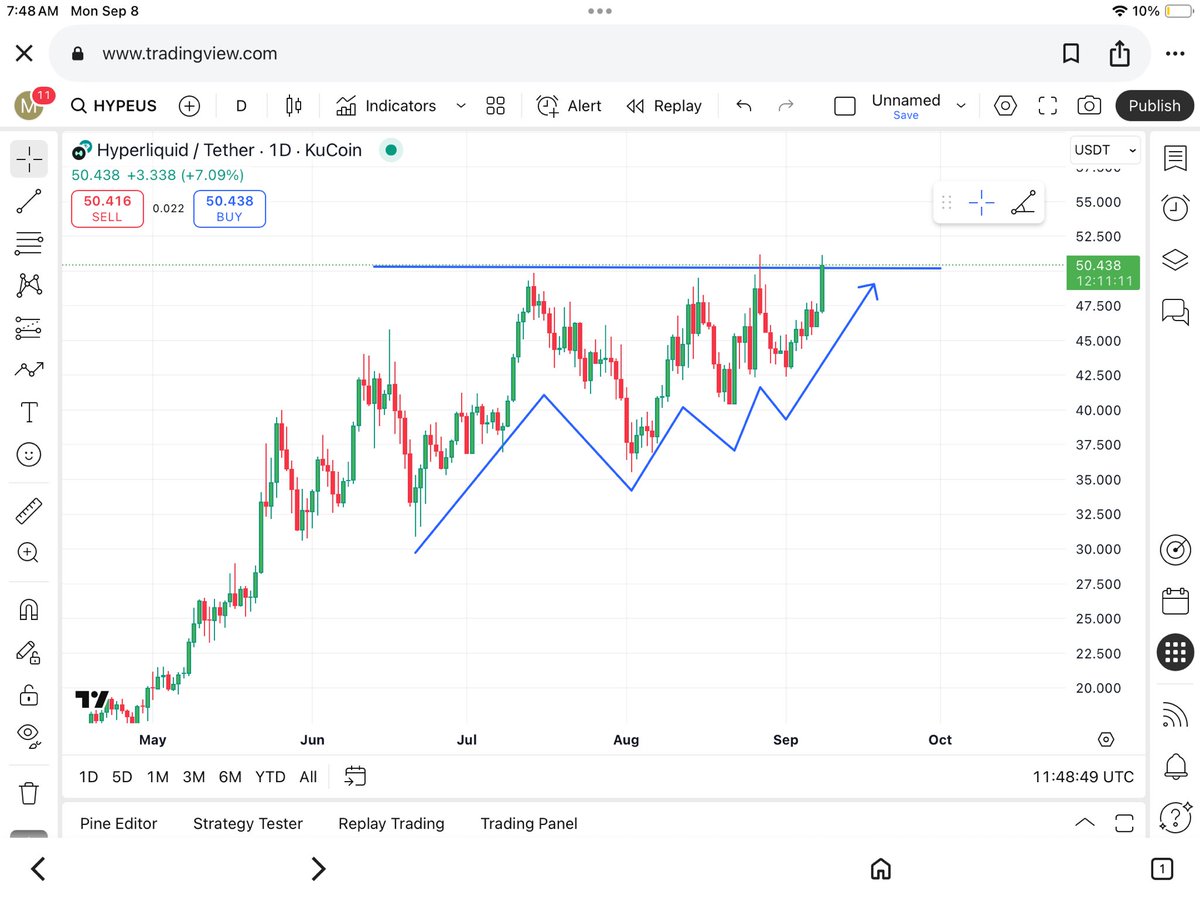1200x900 pixels.
Task: Open the economic calendar panel
Action: pos(1175,600)
